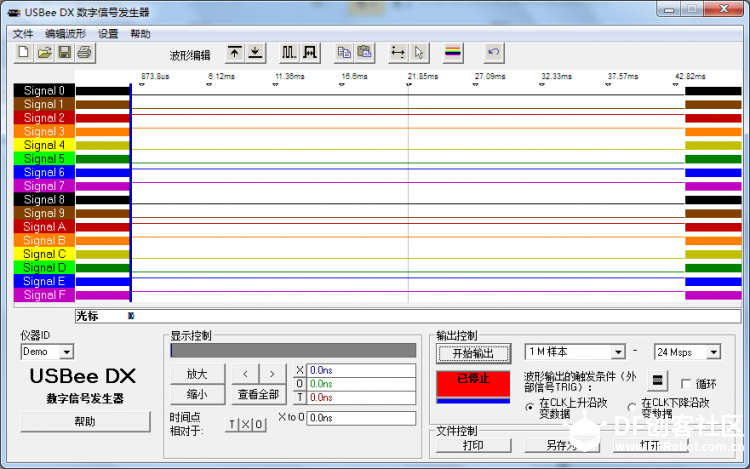Screen dimensions: 750x469
Task: Click the chip icon next to TRIG
Action: tap(657, 381)
